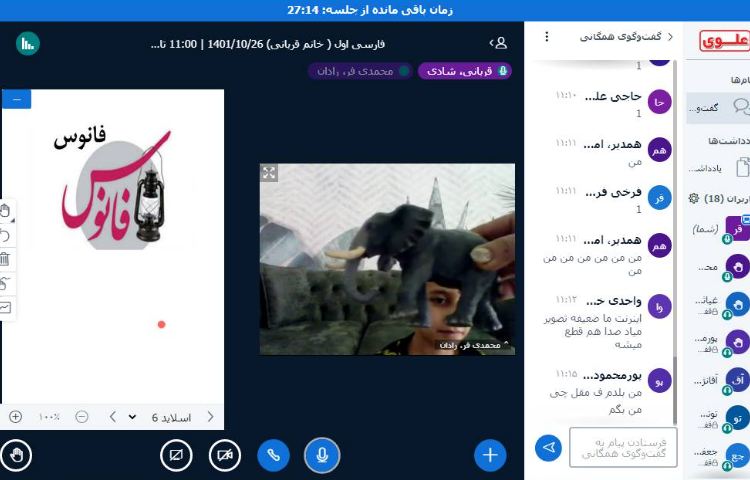Open the users list settings gear
This screenshot has width=750, height=480.
pos(694,198)
